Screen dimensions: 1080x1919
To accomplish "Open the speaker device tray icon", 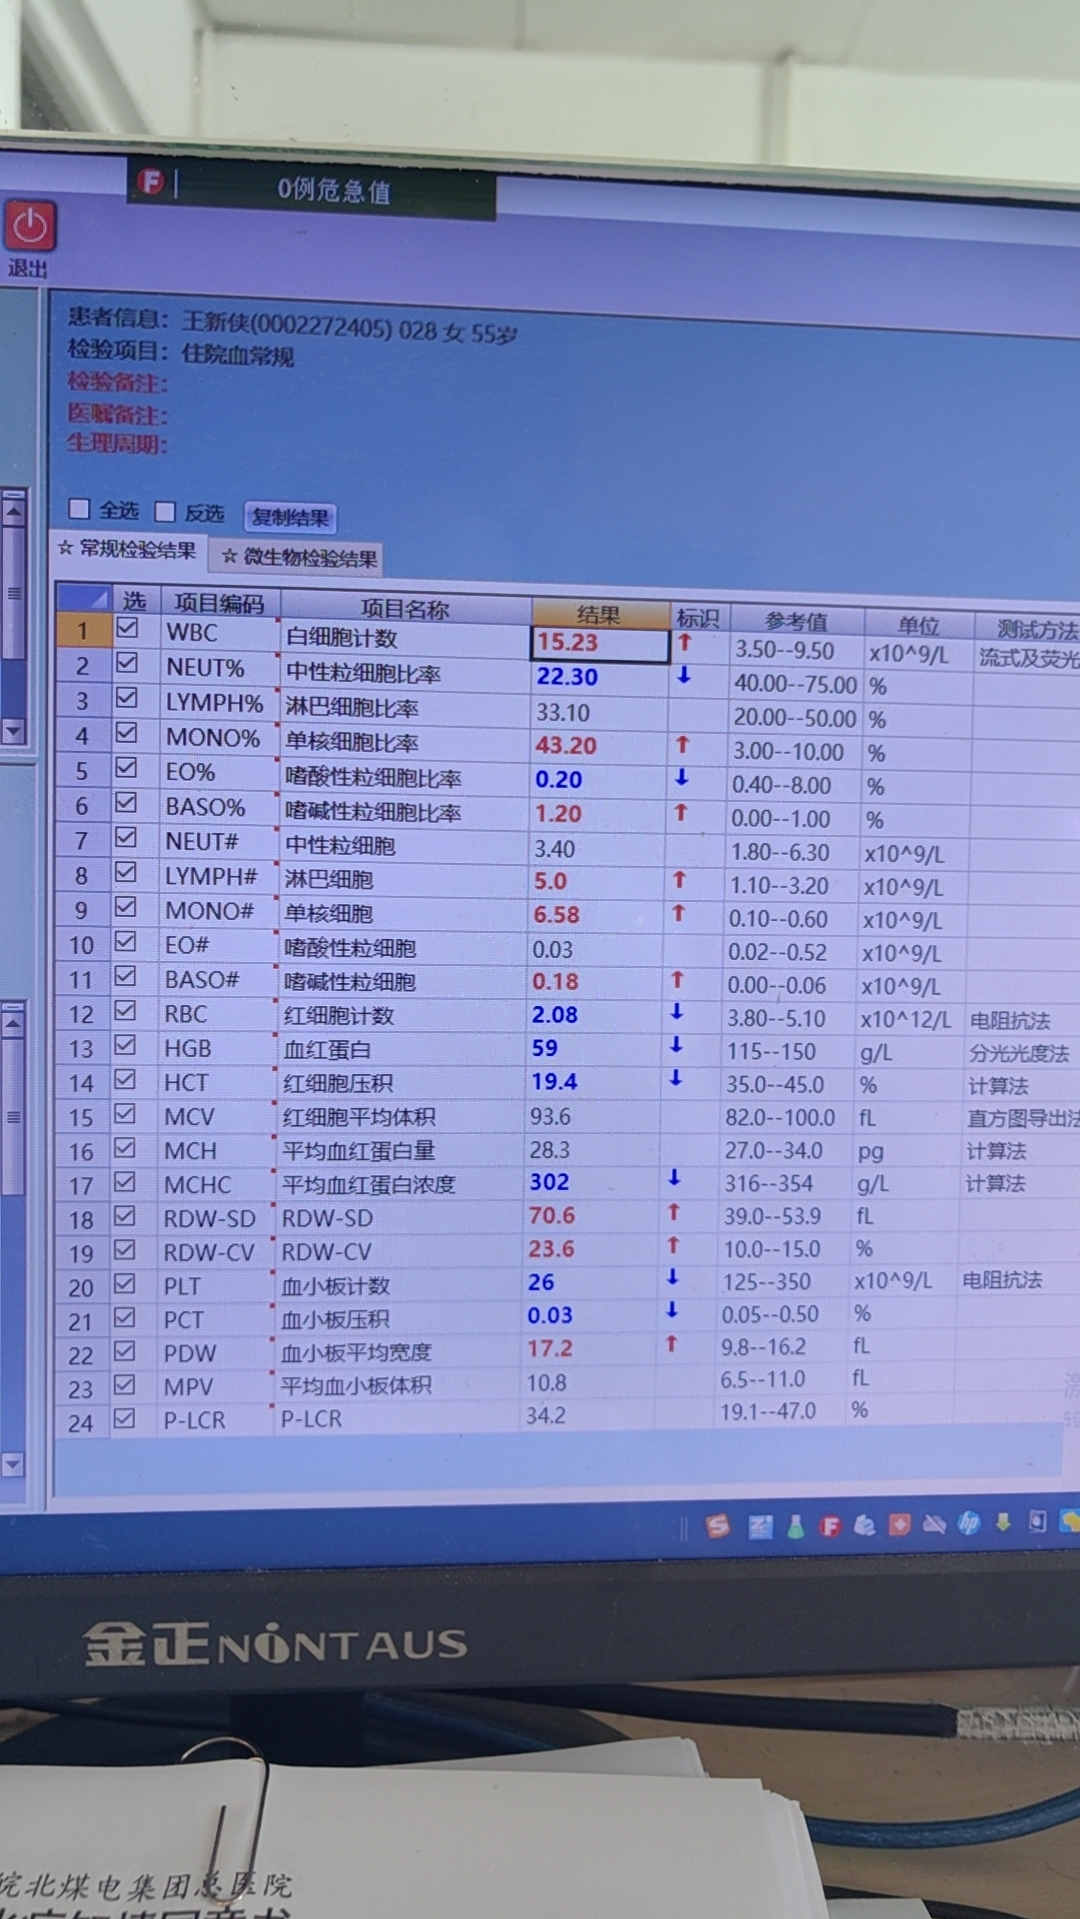I will (1038, 1521).
